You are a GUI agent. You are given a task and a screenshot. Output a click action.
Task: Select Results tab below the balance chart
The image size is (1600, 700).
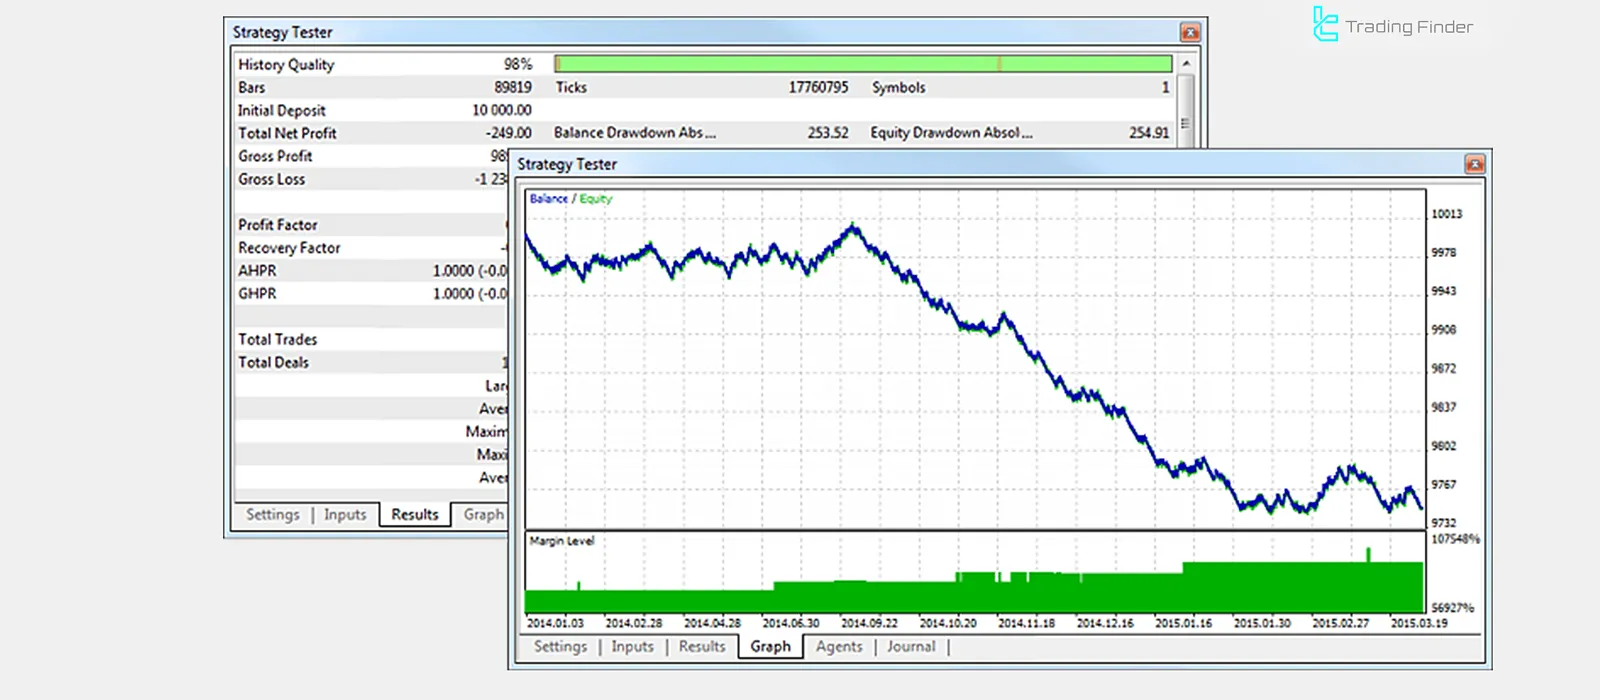pos(702,647)
